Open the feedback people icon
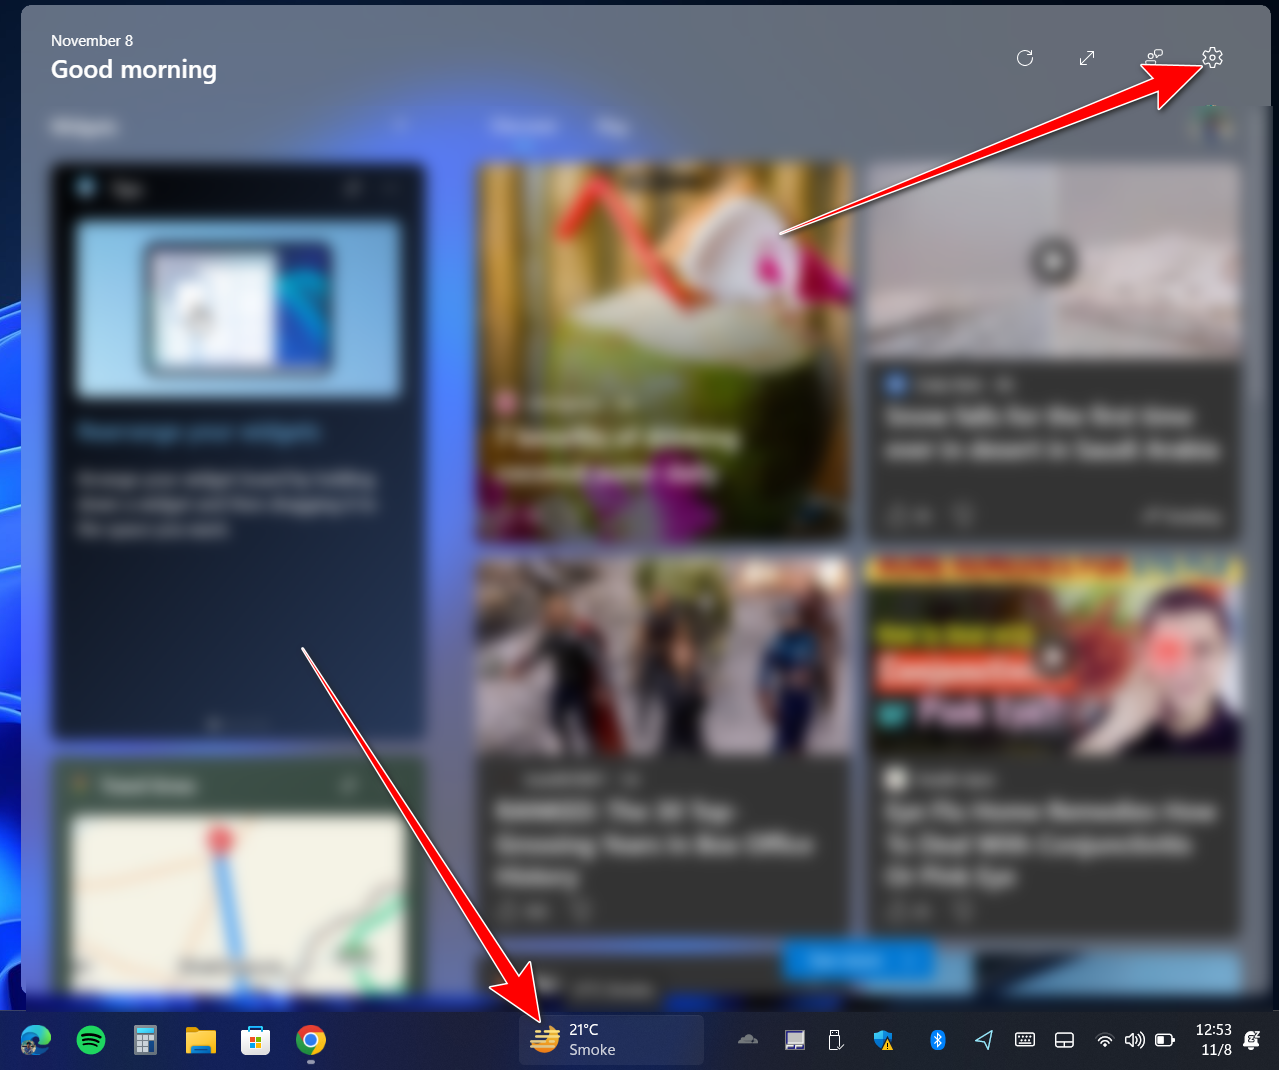1279x1070 pixels. click(1154, 57)
